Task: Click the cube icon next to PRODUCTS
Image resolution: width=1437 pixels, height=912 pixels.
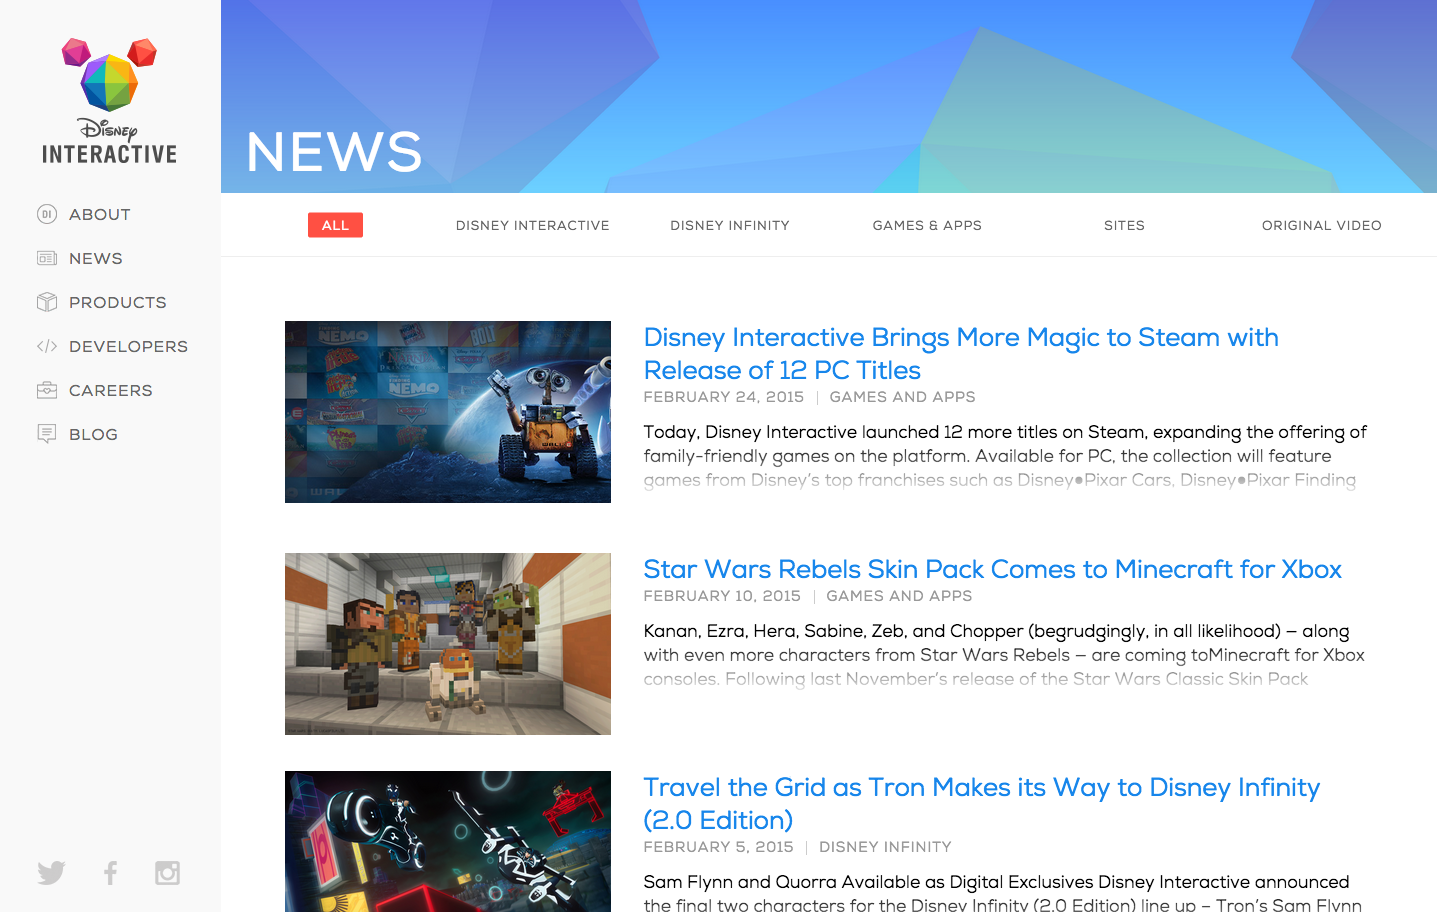Action: tap(47, 302)
